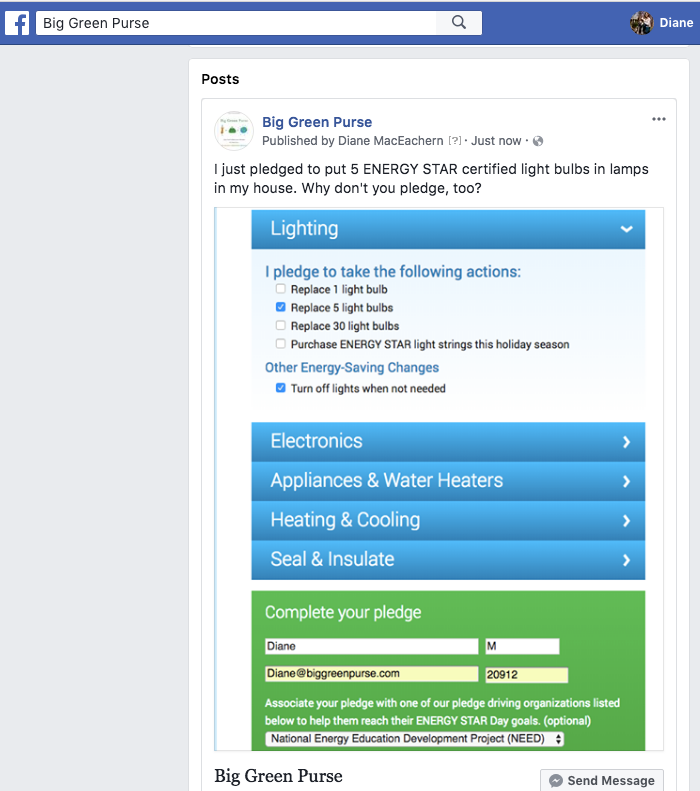Image resolution: width=700 pixels, height=791 pixels.
Task: Click 'Published by Diane MacEachern' text
Action: pyautogui.click(x=353, y=141)
